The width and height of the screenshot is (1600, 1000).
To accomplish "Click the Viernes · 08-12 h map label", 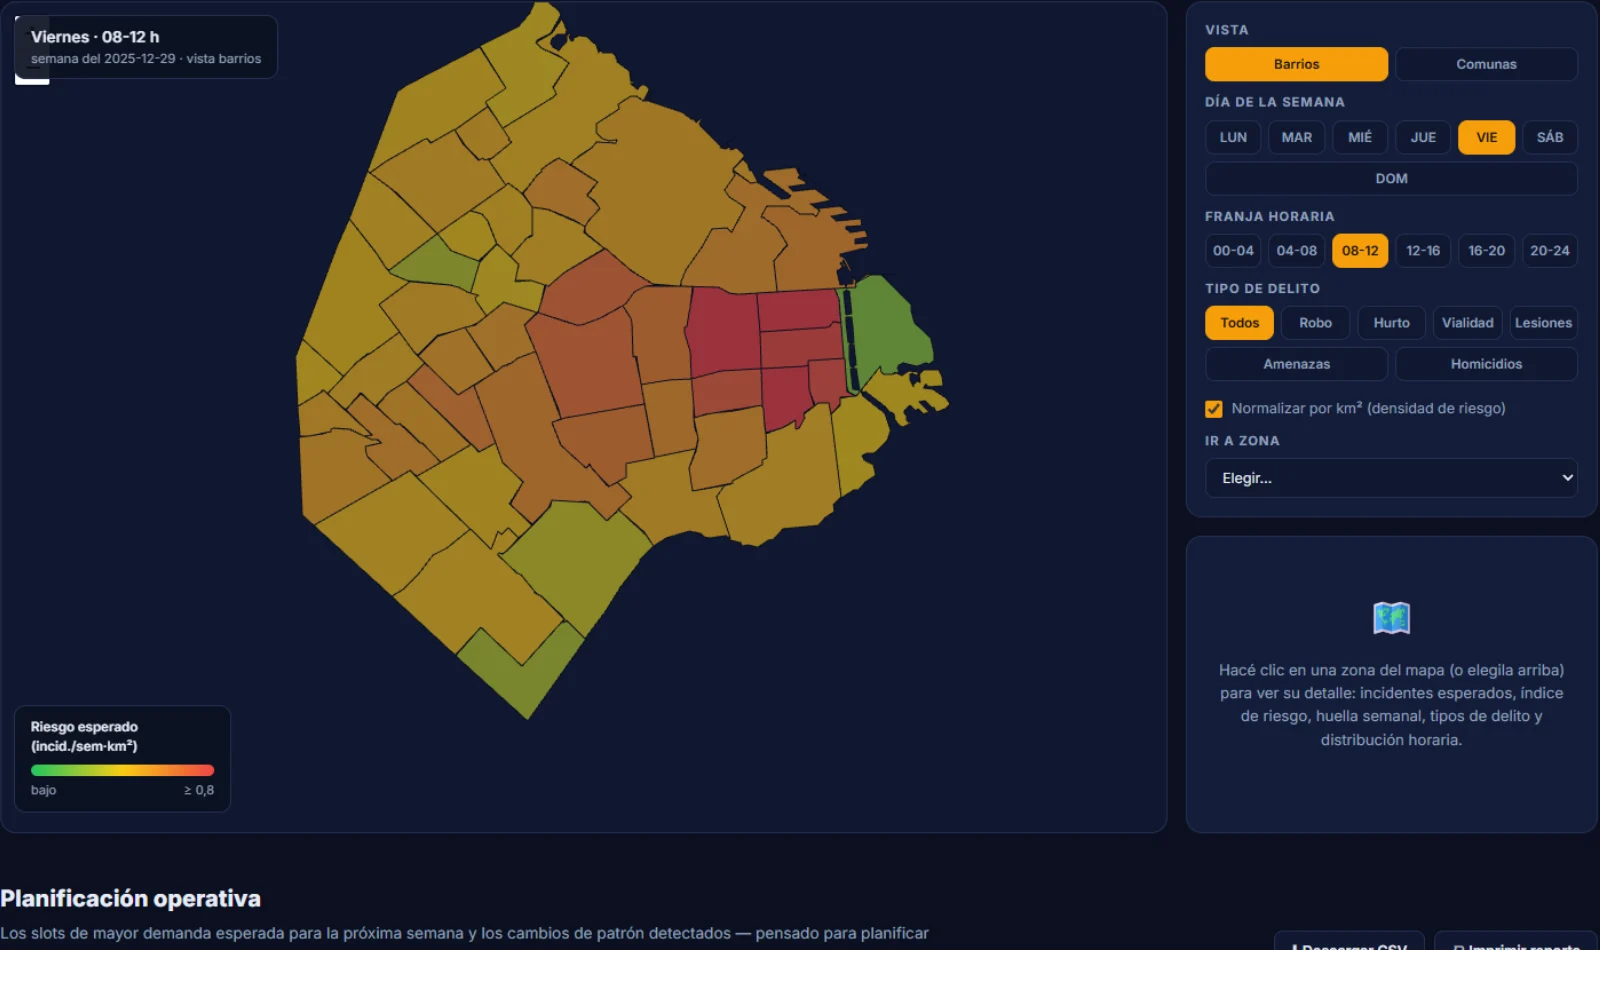I will 95,37.
